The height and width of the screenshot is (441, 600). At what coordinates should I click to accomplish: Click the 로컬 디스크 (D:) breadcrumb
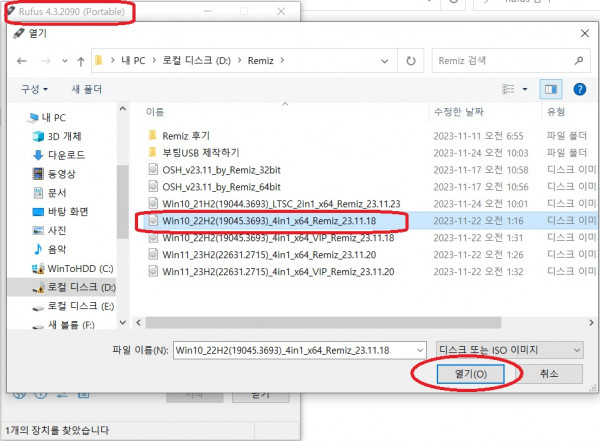click(x=196, y=60)
